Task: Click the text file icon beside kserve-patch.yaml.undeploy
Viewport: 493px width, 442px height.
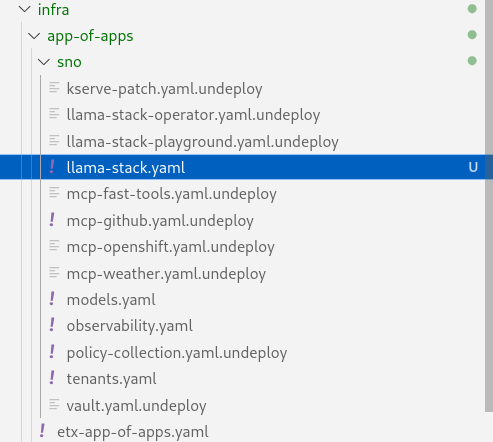Action: 54,87
